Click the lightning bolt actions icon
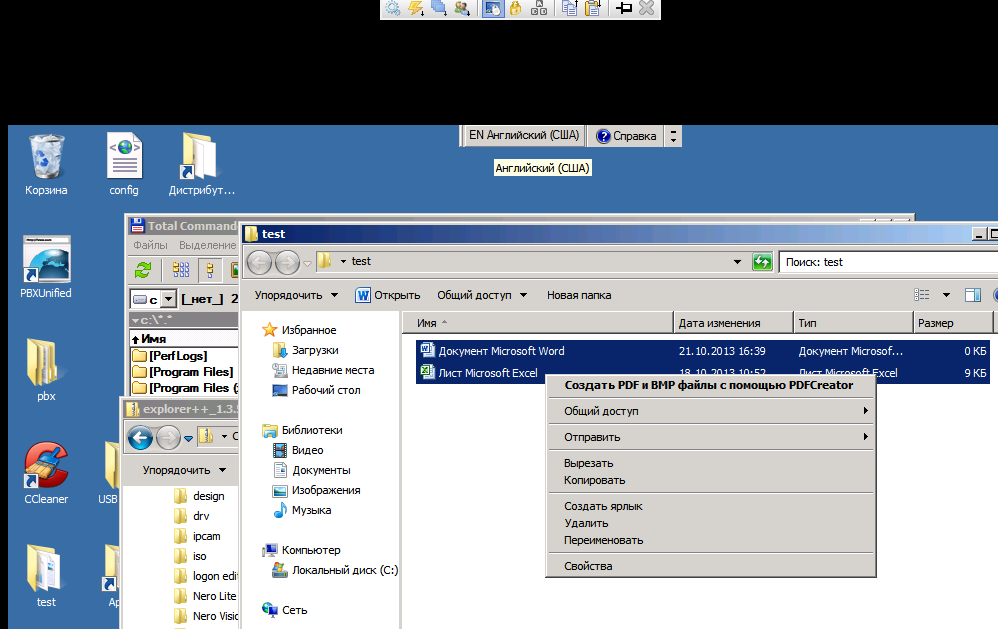The height and width of the screenshot is (629, 998). click(416, 9)
